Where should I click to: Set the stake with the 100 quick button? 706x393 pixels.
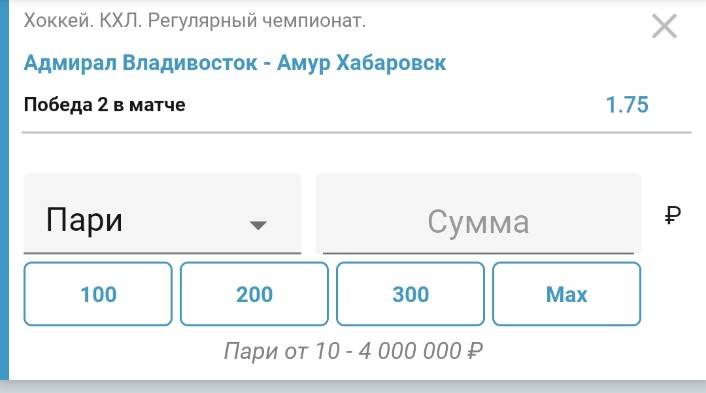pos(98,294)
